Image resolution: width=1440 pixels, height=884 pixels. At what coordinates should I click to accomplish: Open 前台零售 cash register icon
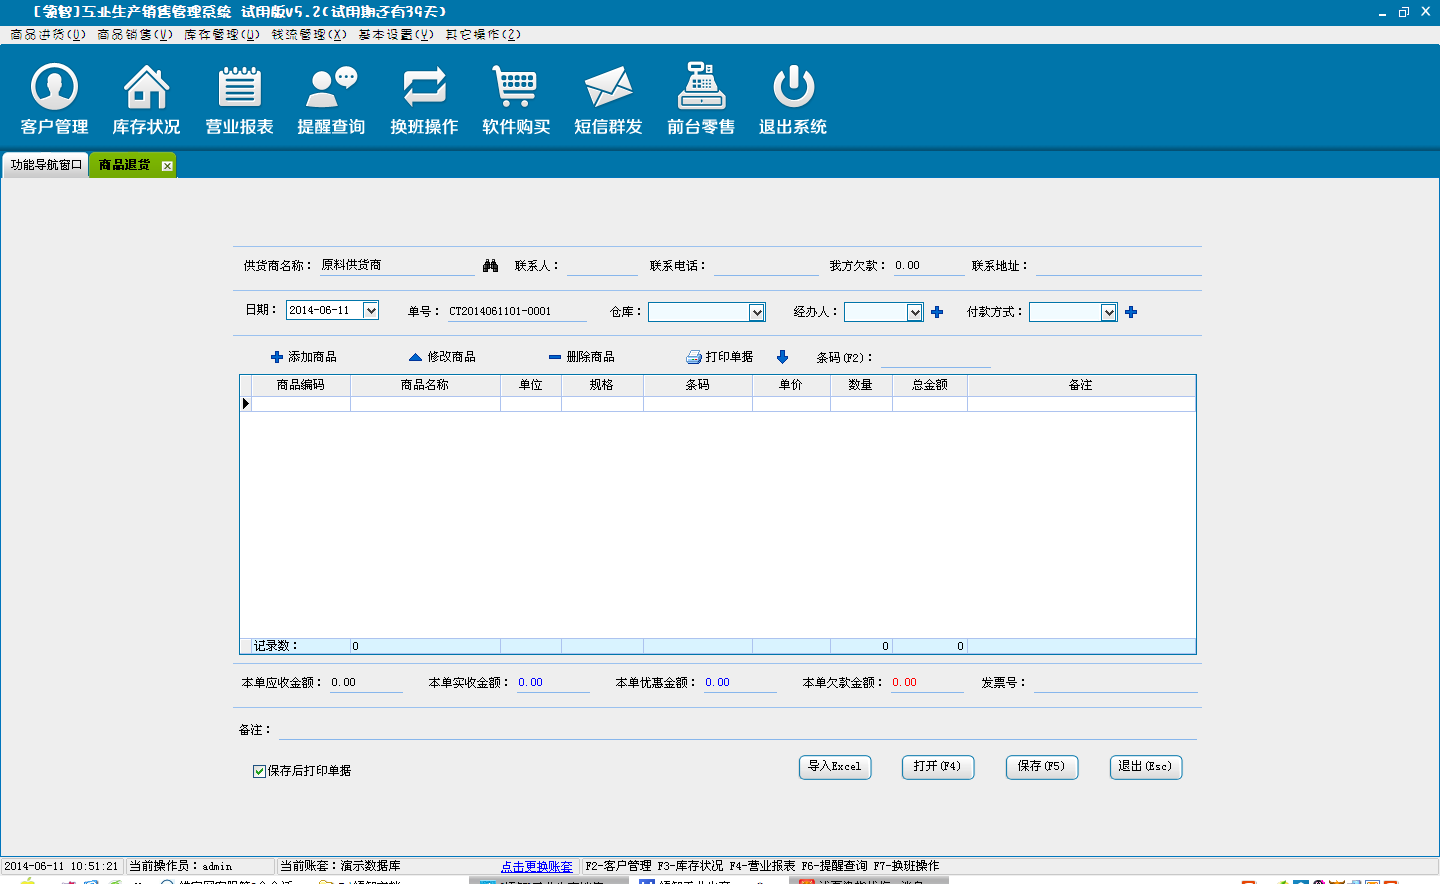[701, 88]
